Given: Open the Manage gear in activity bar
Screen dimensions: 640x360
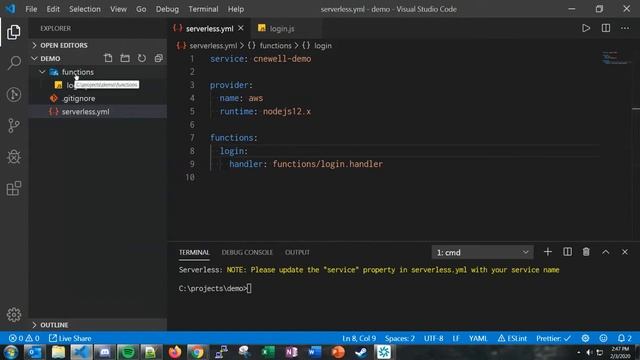Looking at the screenshot, I should point(14,315).
